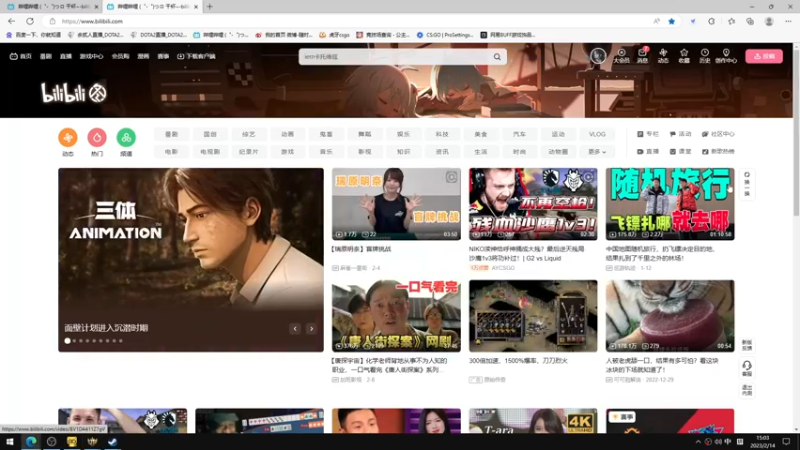Screen dimensions: 800x450
Task: Open 专栏 column link icon
Action: [x=648, y=134]
